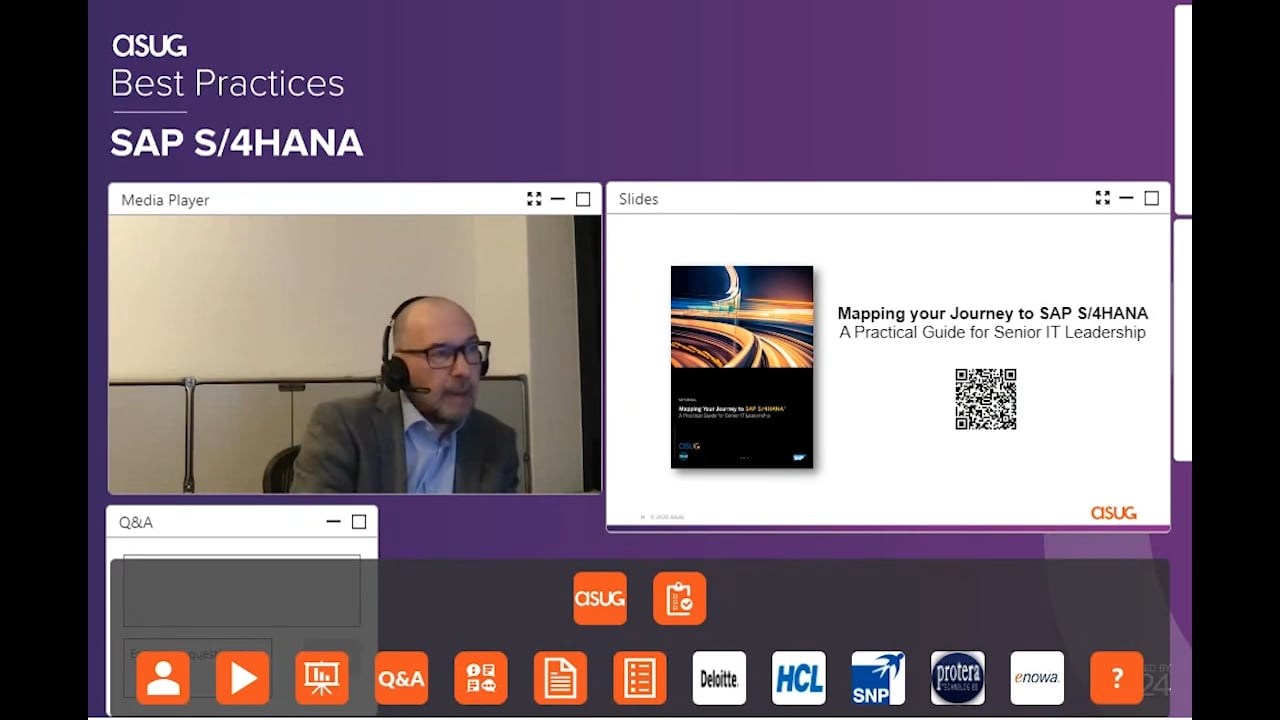Open the Deloitte sponsor icon
The width and height of the screenshot is (1280, 720).
(x=719, y=678)
